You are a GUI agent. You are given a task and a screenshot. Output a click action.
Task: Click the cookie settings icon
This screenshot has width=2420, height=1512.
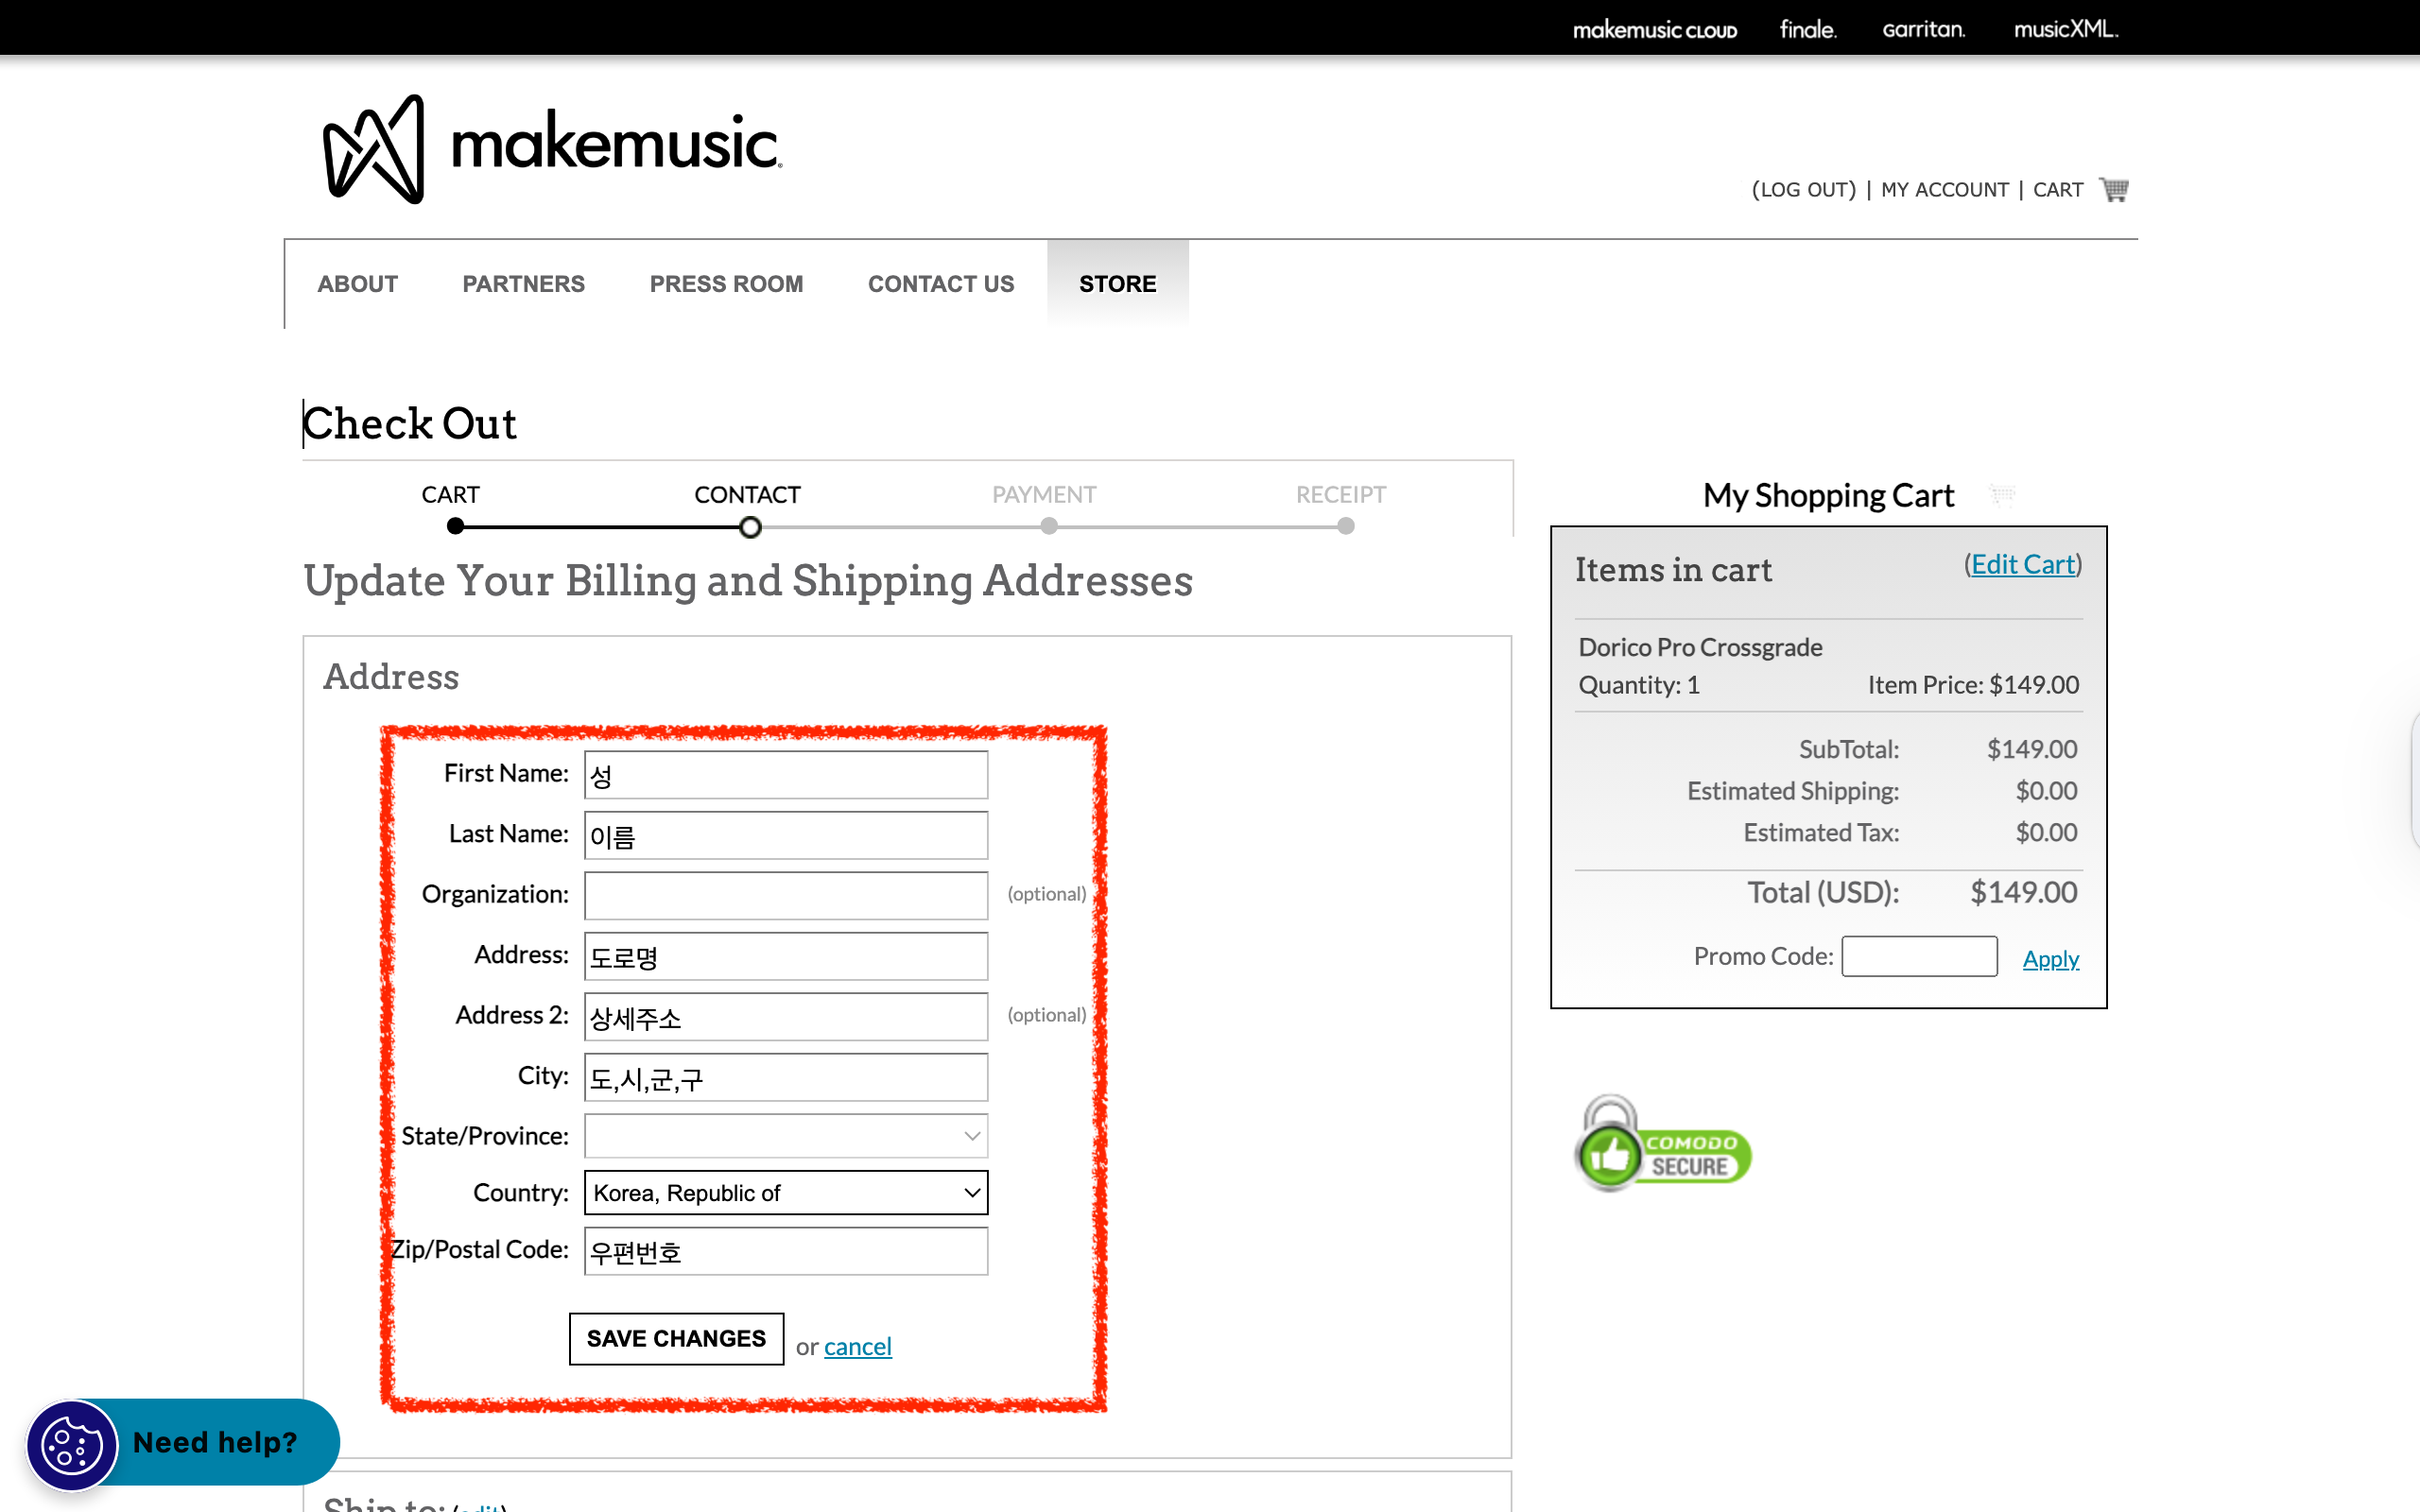pyautogui.click(x=72, y=1444)
